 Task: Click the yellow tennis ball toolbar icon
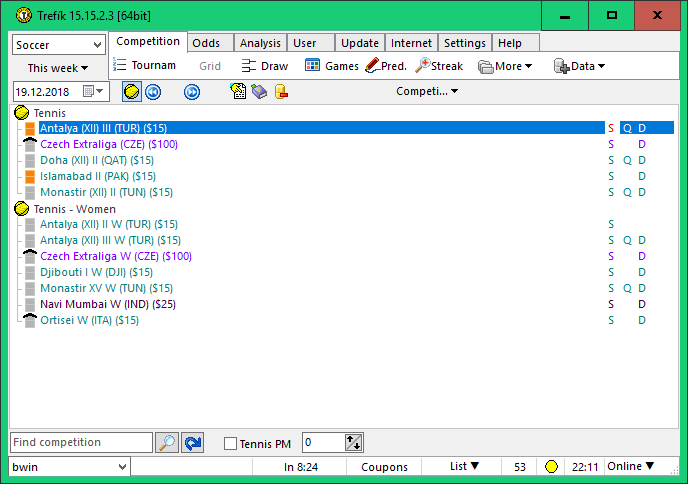tap(131, 92)
